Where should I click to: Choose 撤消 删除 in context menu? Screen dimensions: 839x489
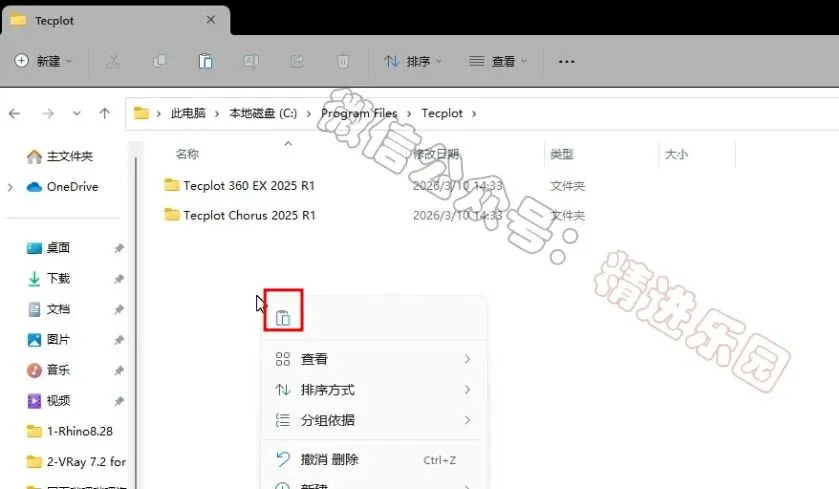[x=373, y=460]
